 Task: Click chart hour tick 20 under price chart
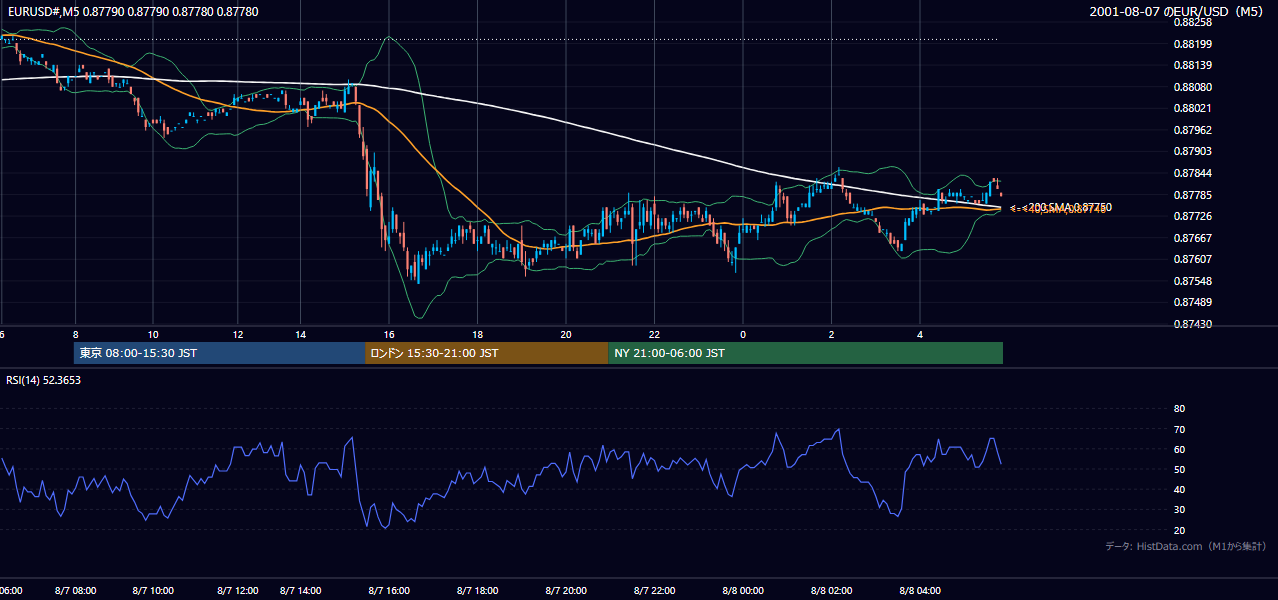point(566,334)
